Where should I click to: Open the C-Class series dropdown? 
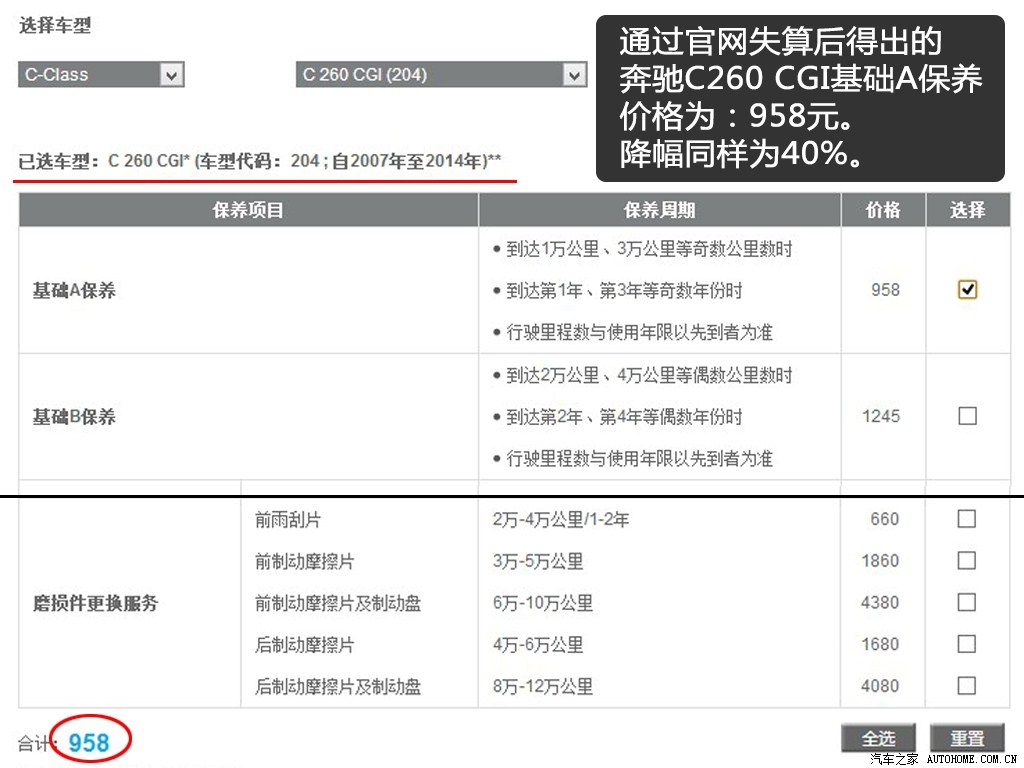point(101,74)
